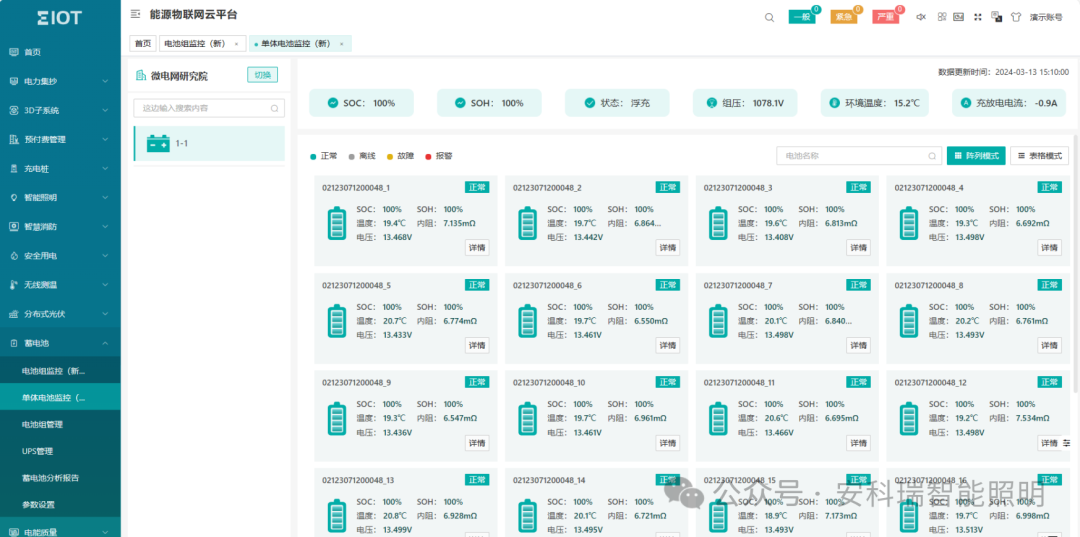Click the 切换 button
Image resolution: width=1080 pixels, height=537 pixels.
pyautogui.click(x=262, y=75)
